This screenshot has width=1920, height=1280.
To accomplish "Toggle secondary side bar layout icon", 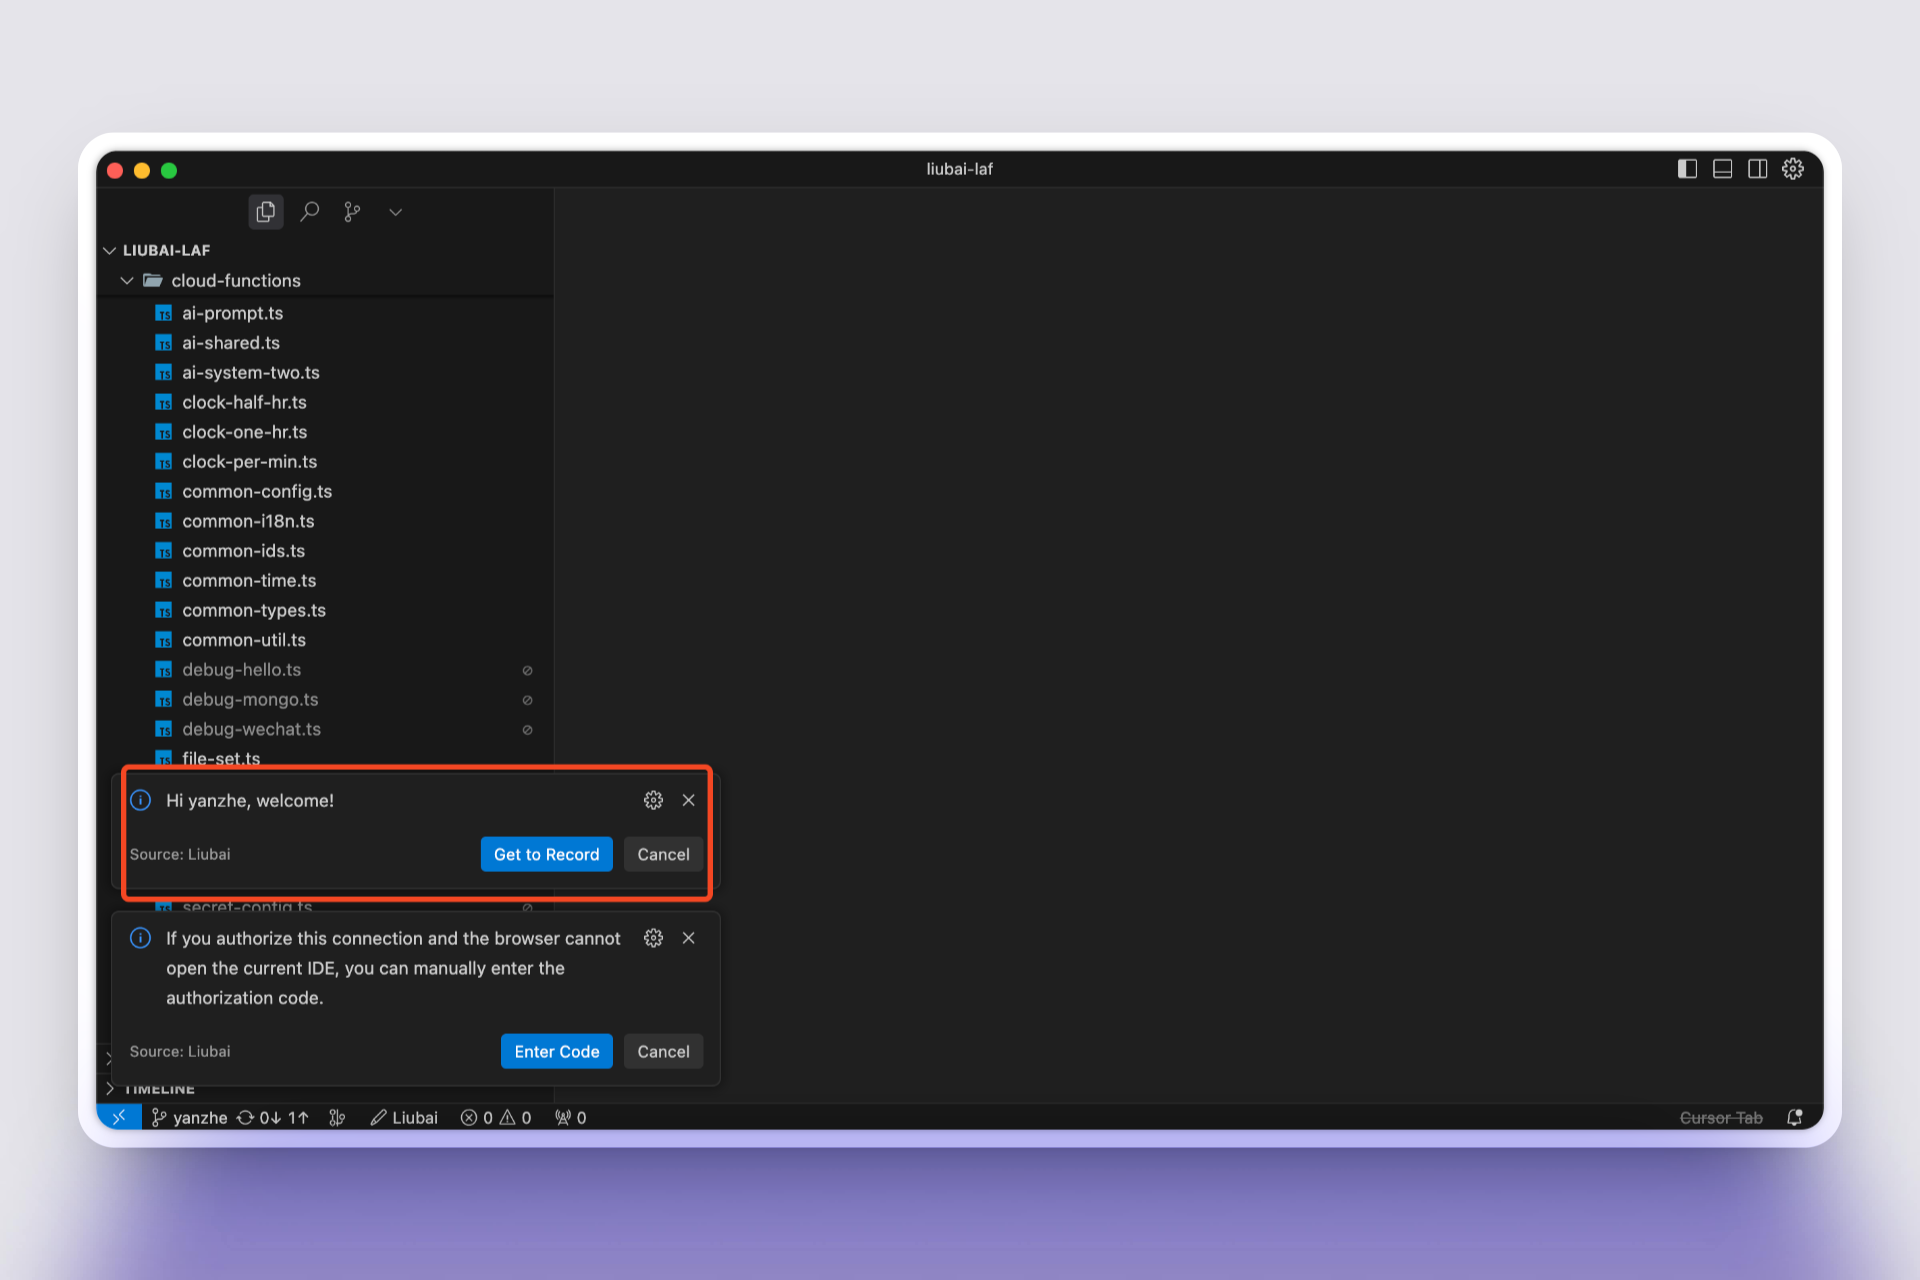I will click(x=1757, y=169).
